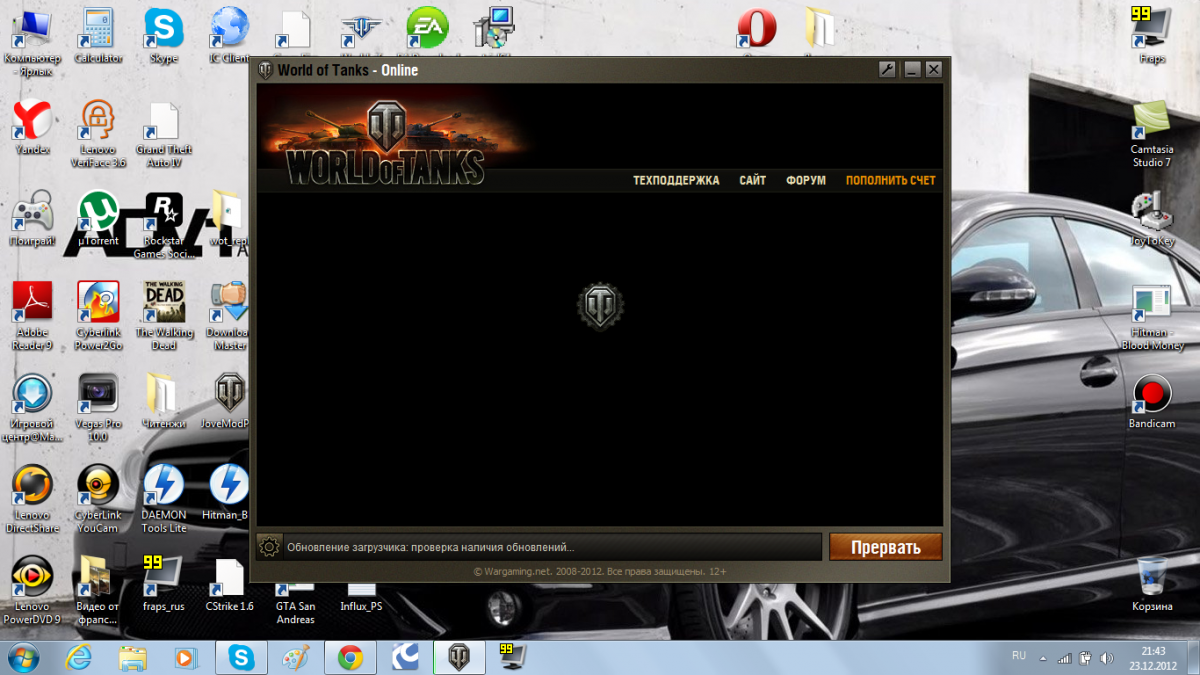
Task: Click the ТЕХПОДДЕРЖКА link
Action: 676,181
